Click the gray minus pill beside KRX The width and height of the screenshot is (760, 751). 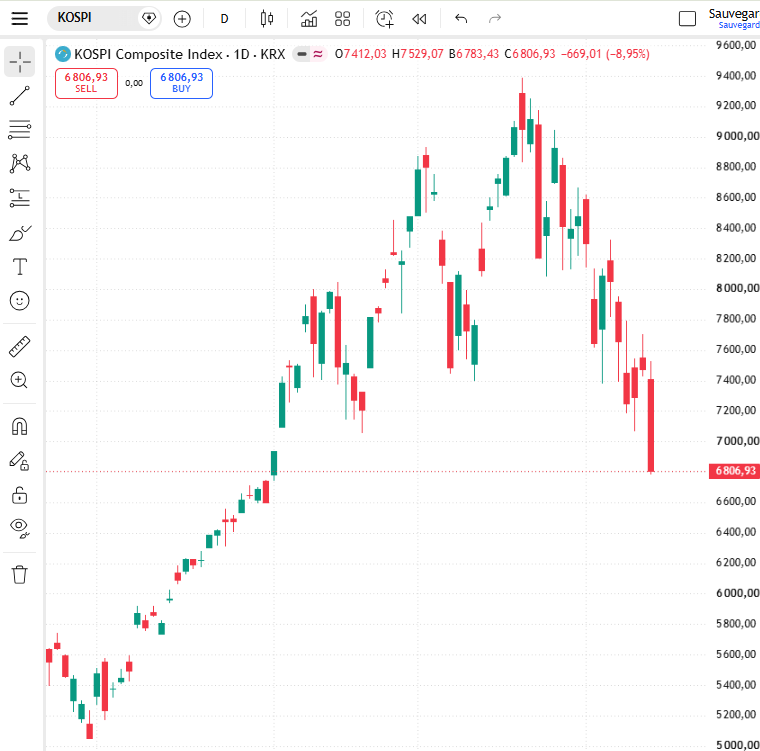[x=301, y=54]
